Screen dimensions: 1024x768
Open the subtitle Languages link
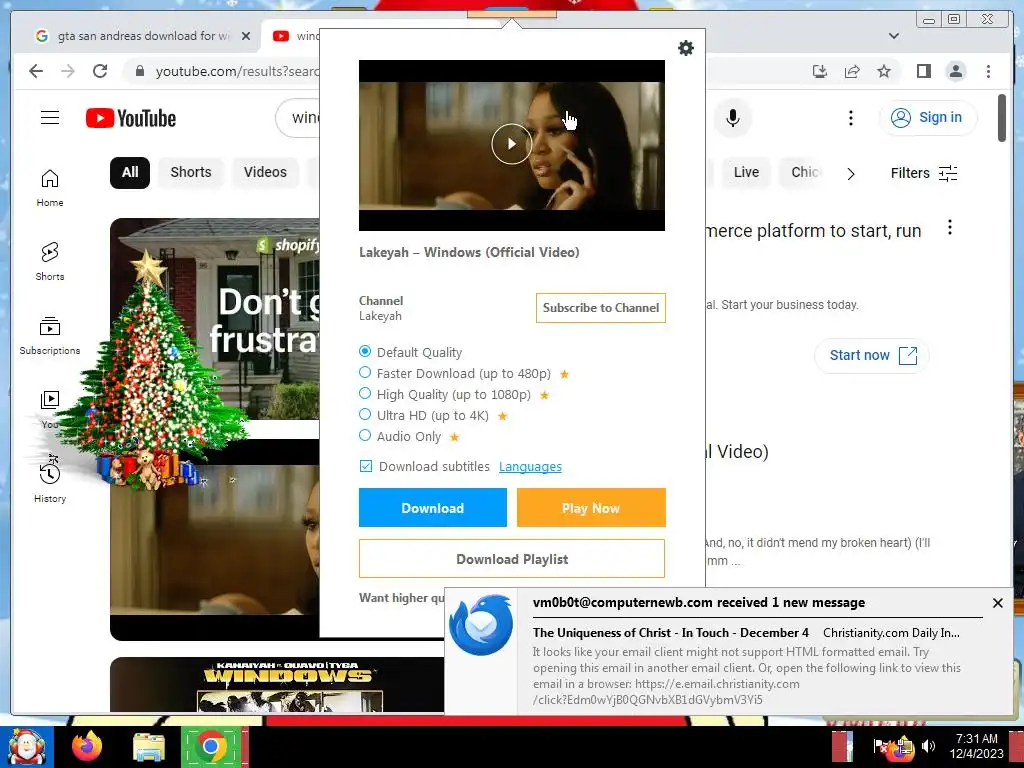tap(530, 466)
